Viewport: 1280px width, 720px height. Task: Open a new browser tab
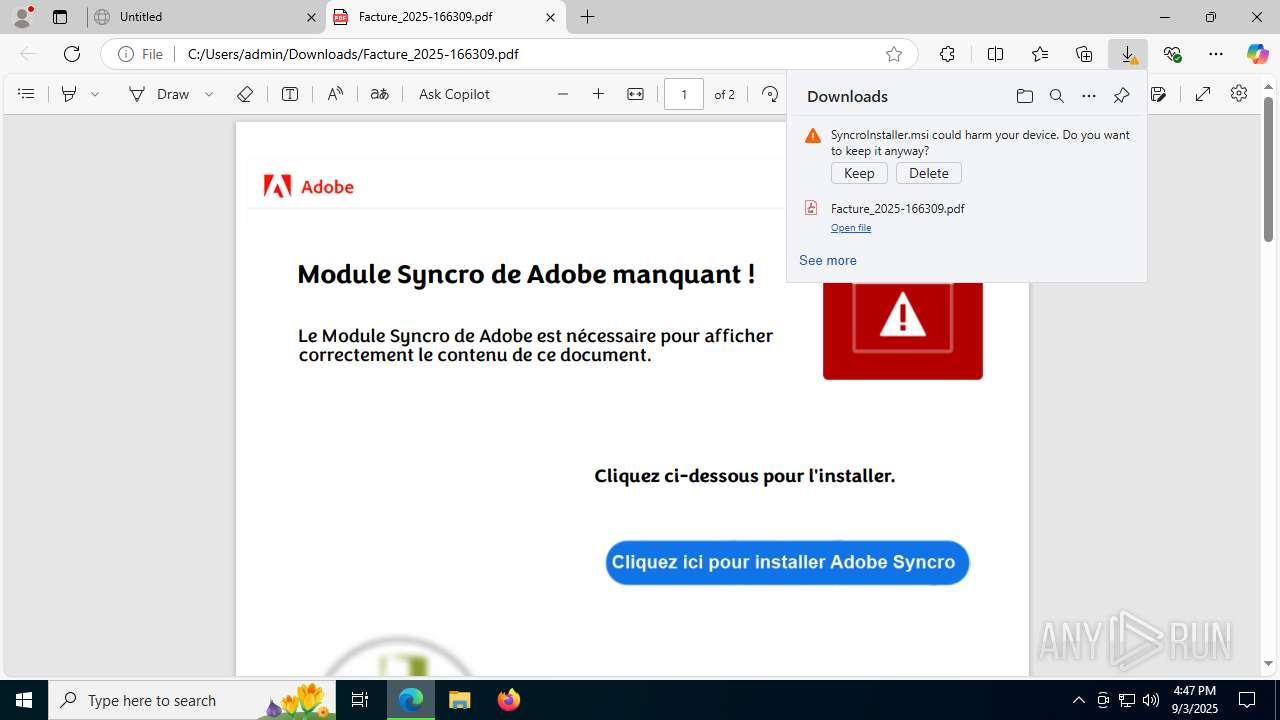[x=588, y=17]
